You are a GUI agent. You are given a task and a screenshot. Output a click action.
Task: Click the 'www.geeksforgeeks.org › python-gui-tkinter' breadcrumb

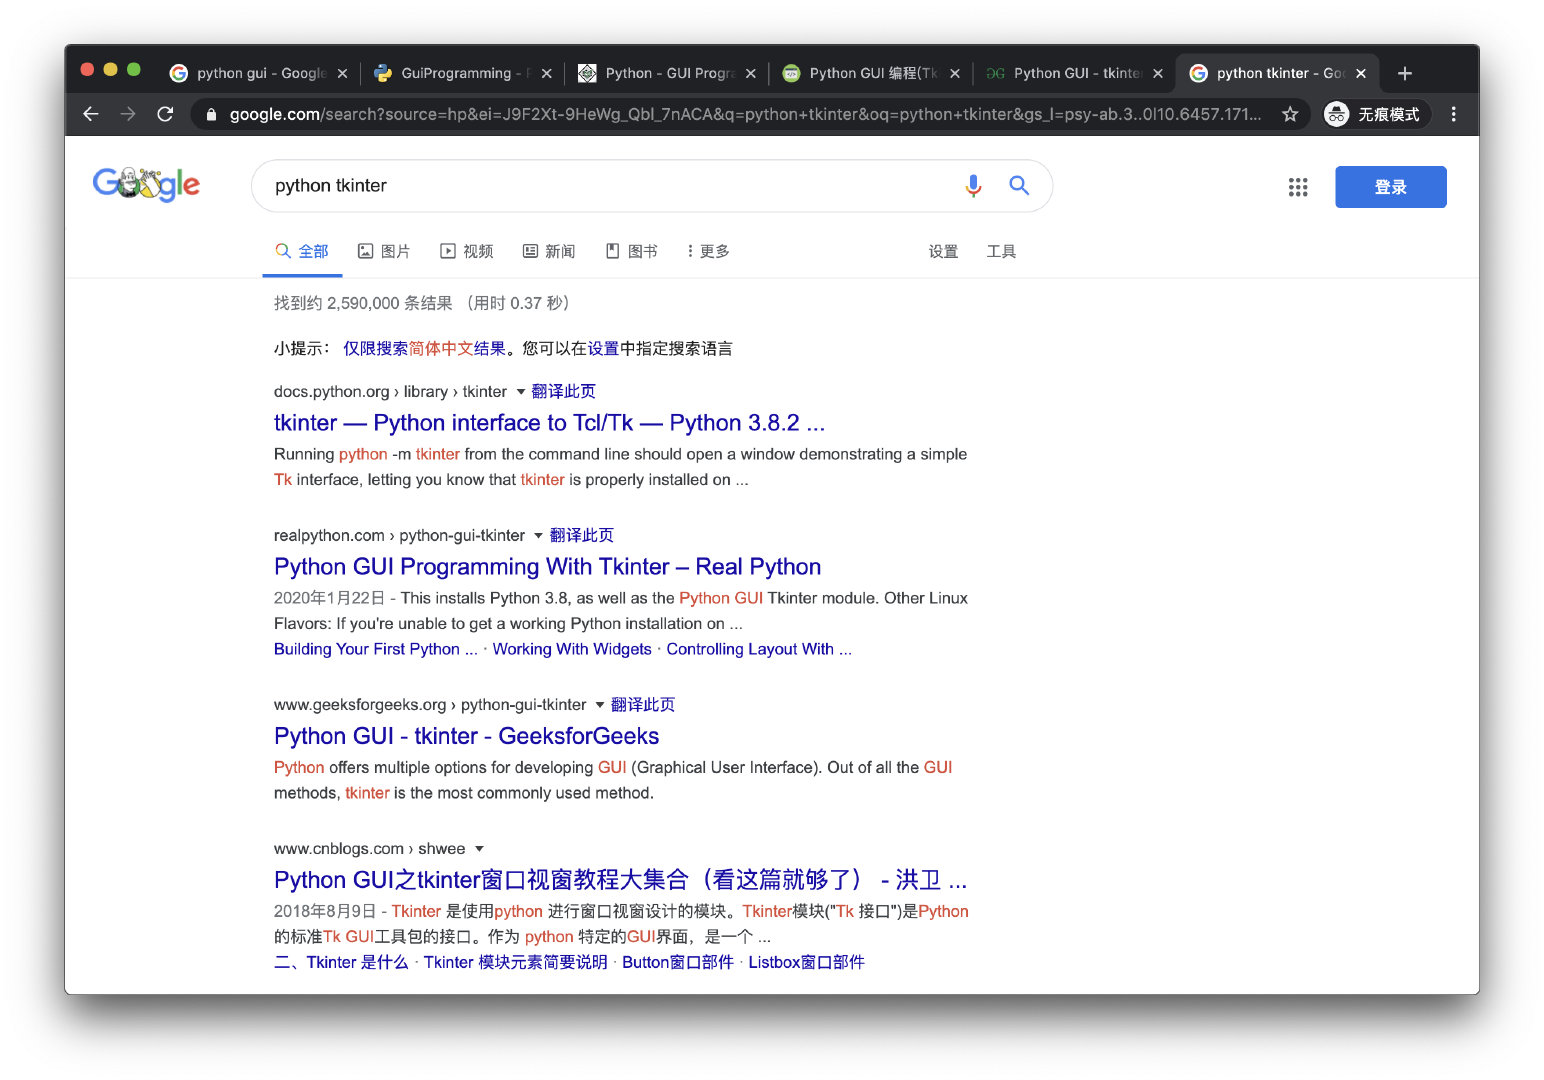(430, 704)
